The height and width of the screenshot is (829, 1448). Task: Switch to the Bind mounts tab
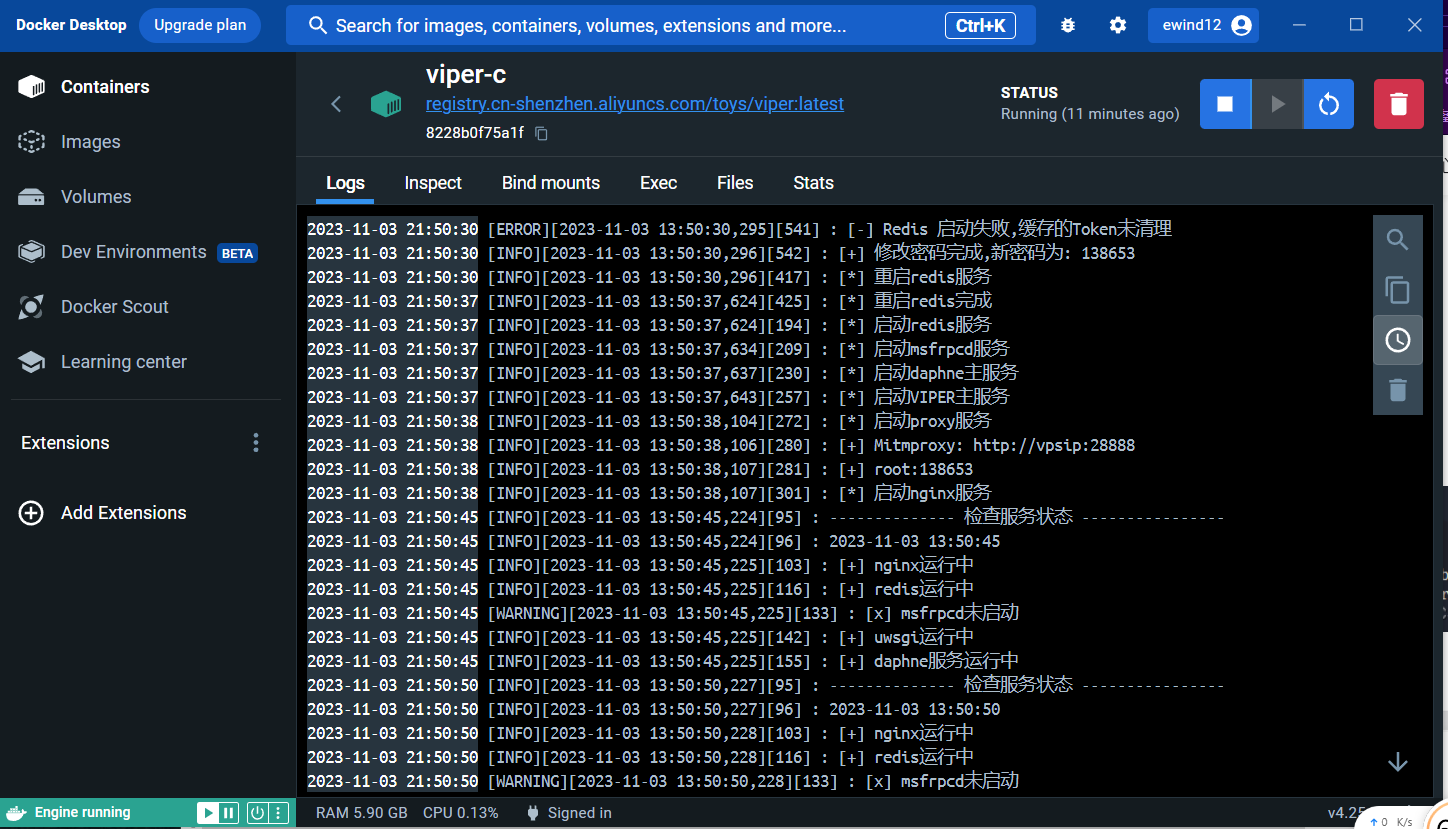tap(551, 183)
